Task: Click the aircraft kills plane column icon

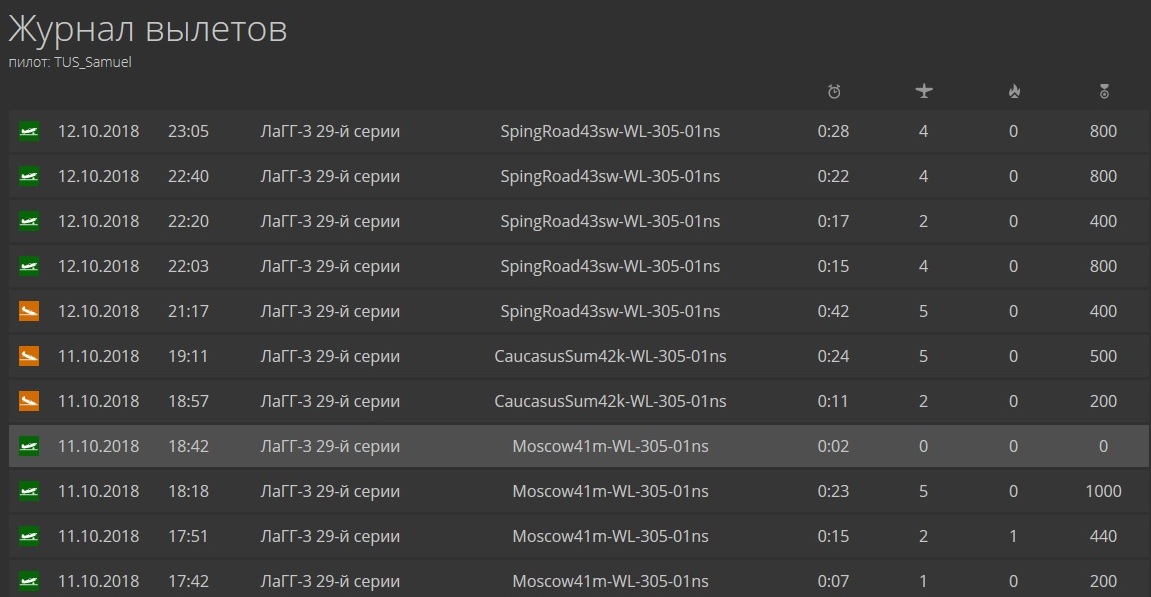Action: coord(924,92)
